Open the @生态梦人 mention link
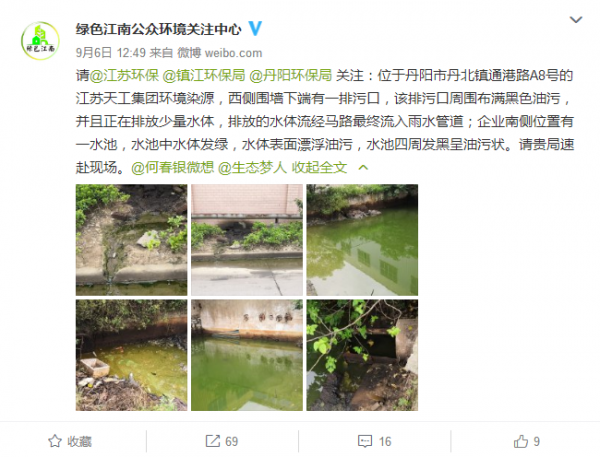 coord(252,167)
